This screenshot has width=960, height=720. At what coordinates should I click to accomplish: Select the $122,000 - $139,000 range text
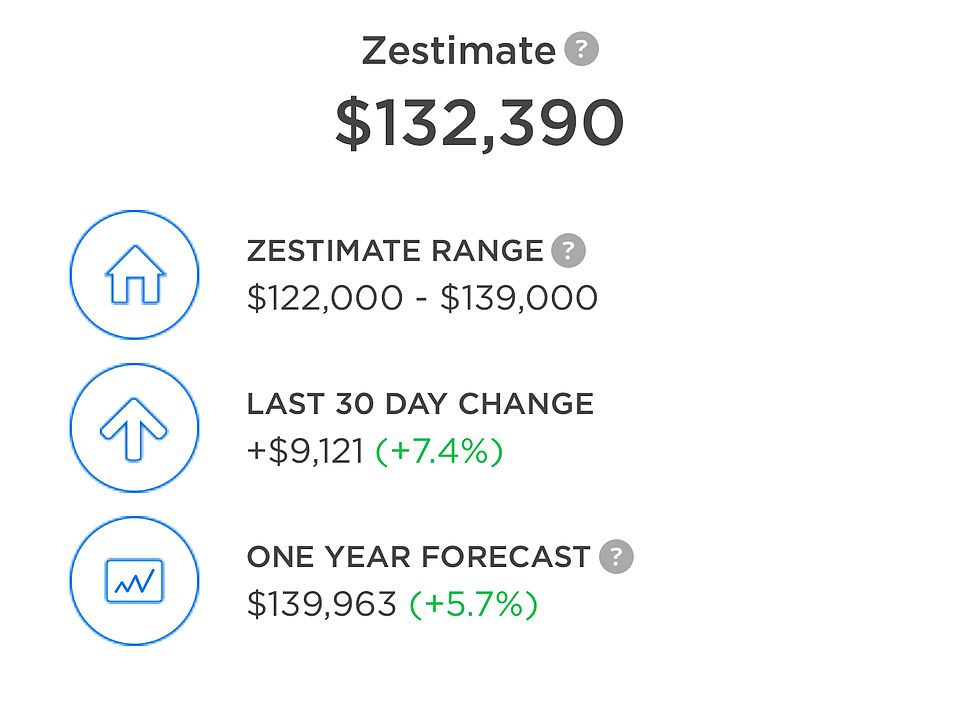pyautogui.click(x=422, y=299)
